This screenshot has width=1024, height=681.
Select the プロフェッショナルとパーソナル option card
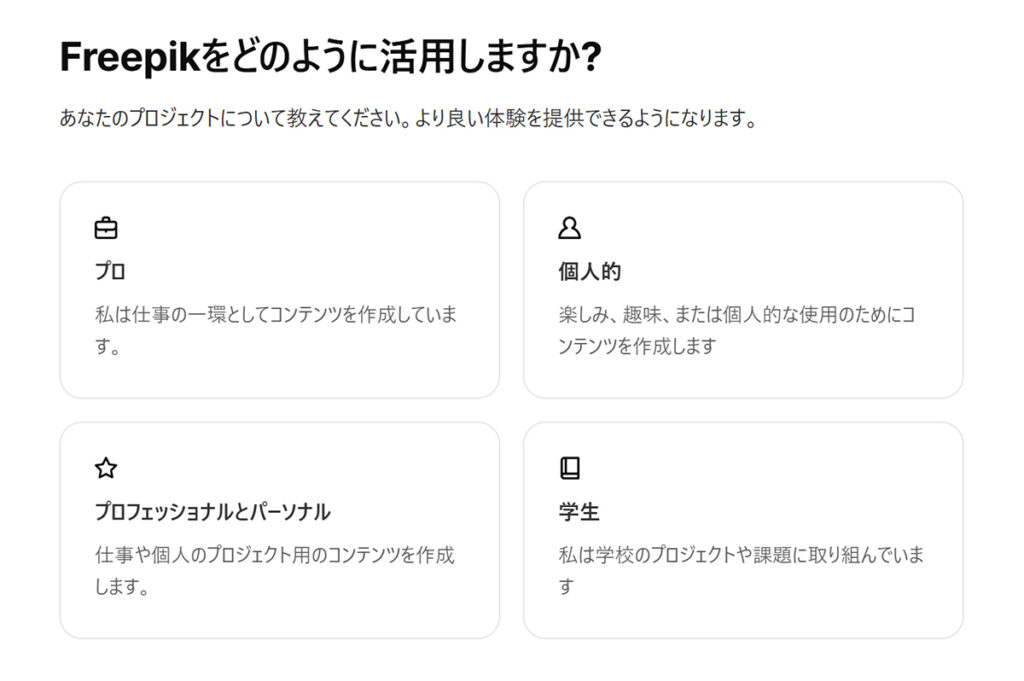280,529
